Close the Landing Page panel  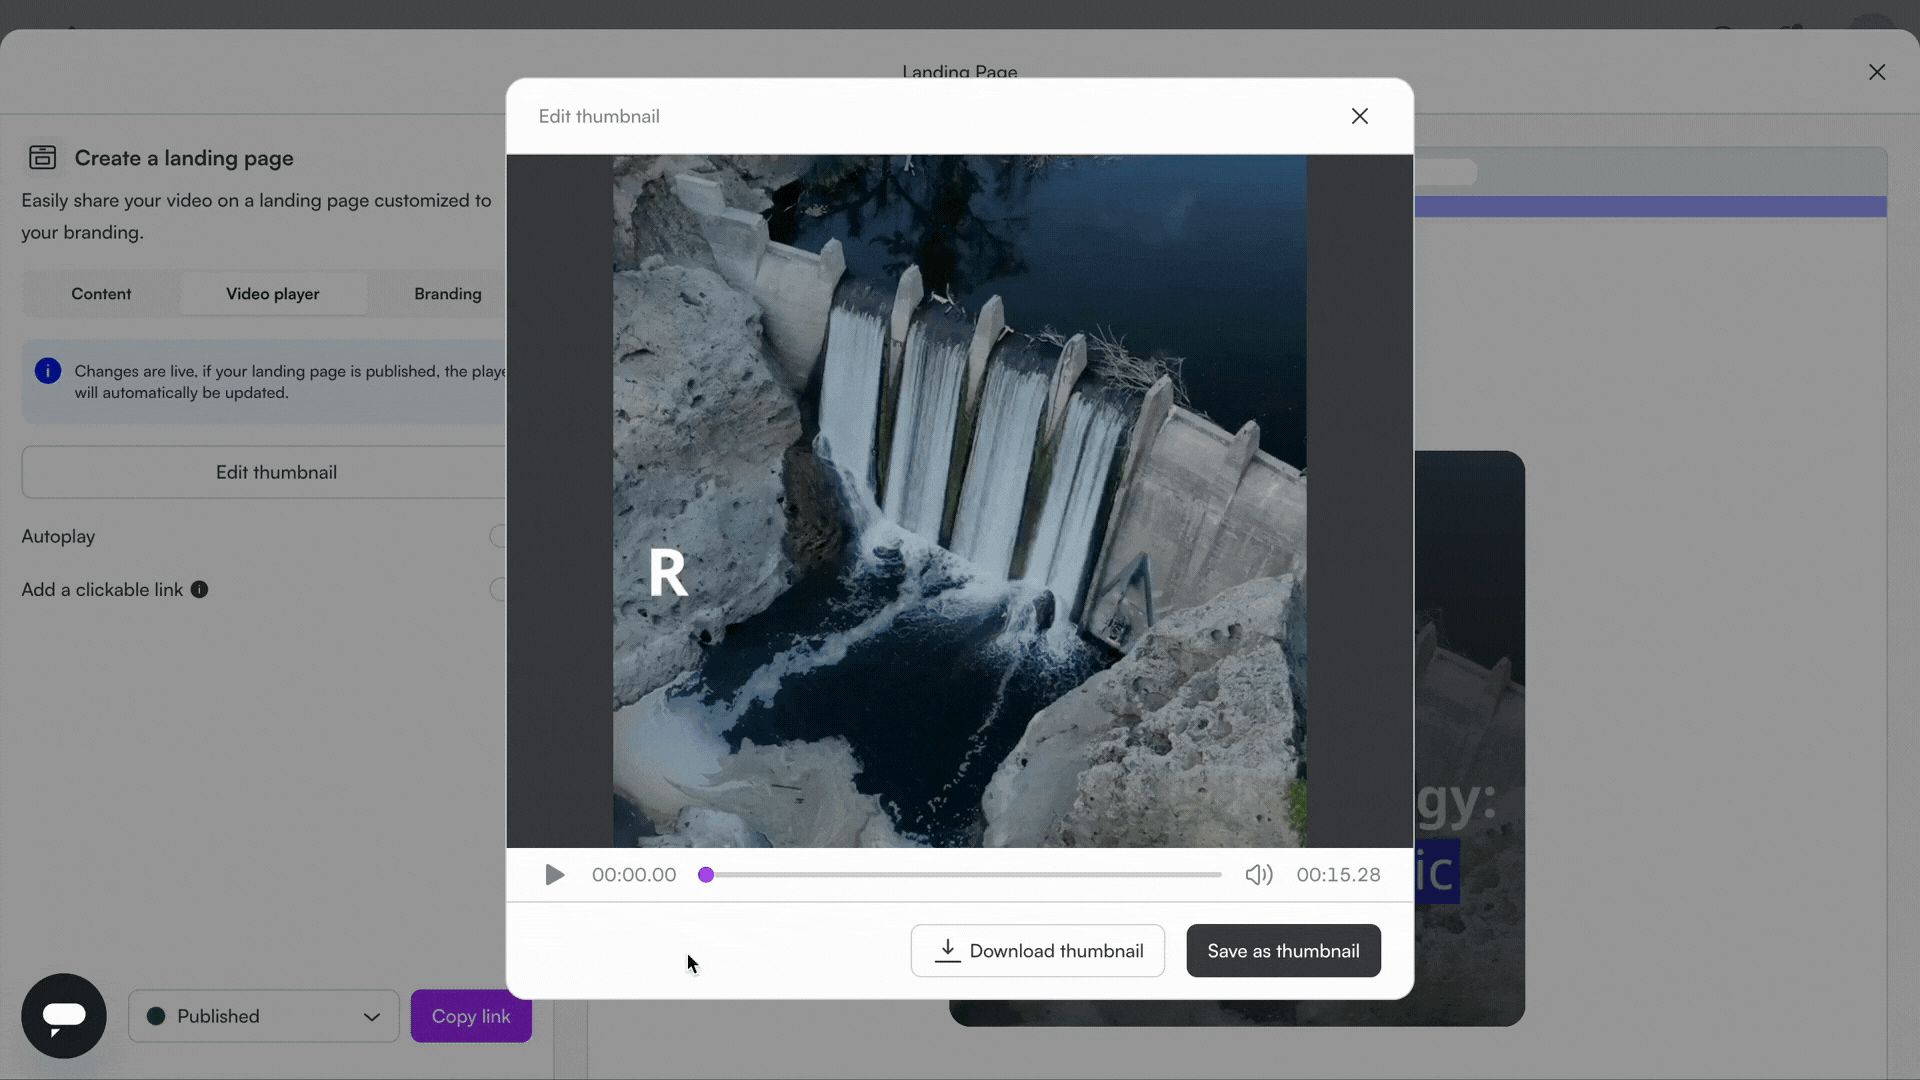(x=1876, y=72)
